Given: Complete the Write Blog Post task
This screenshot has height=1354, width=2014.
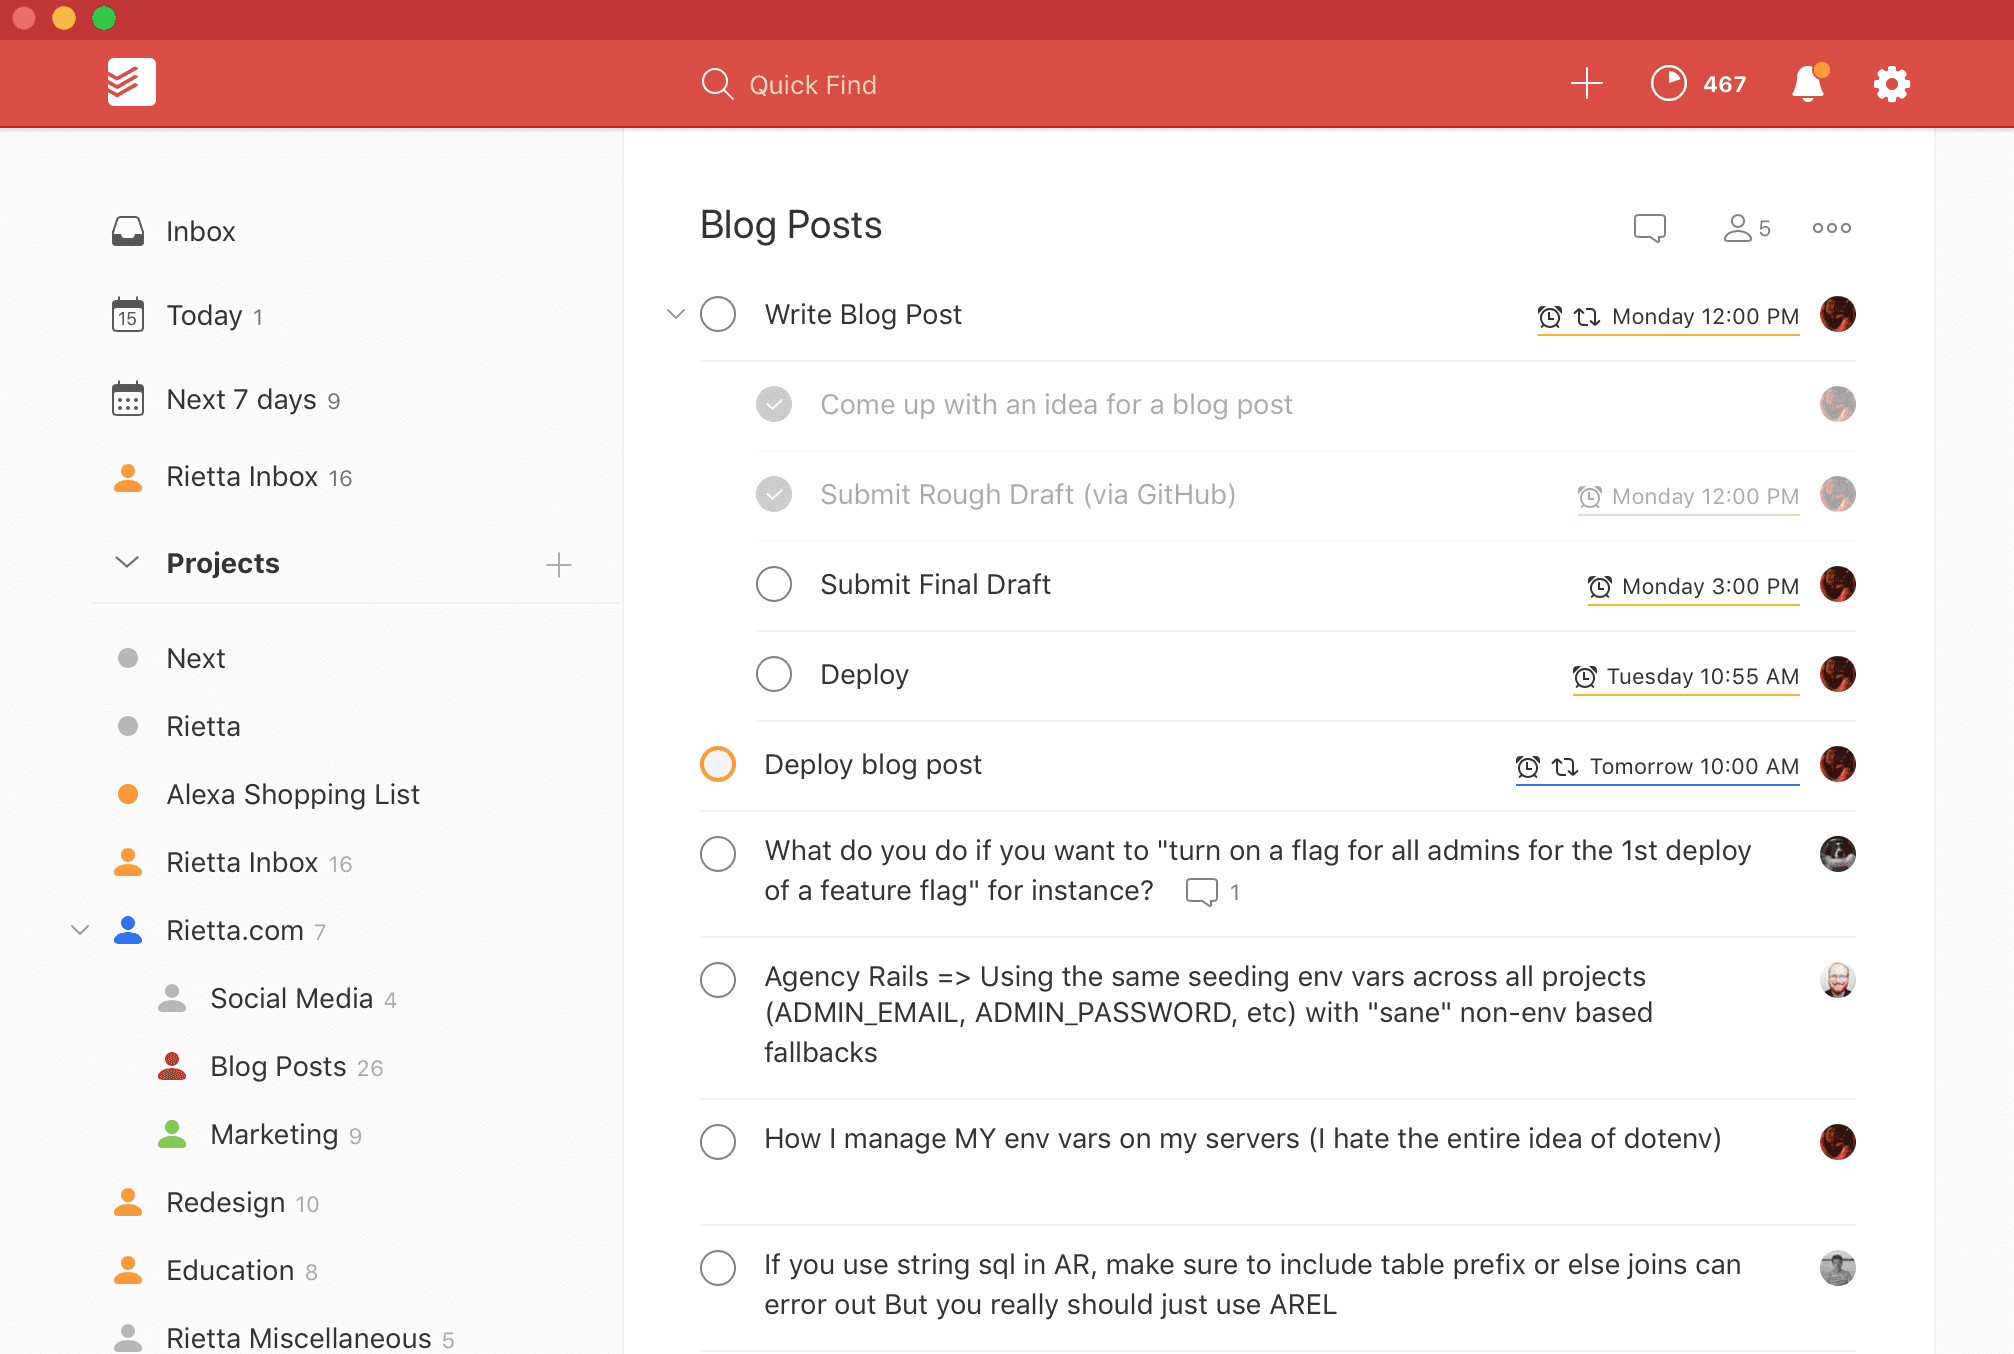Looking at the screenshot, I should (x=718, y=314).
